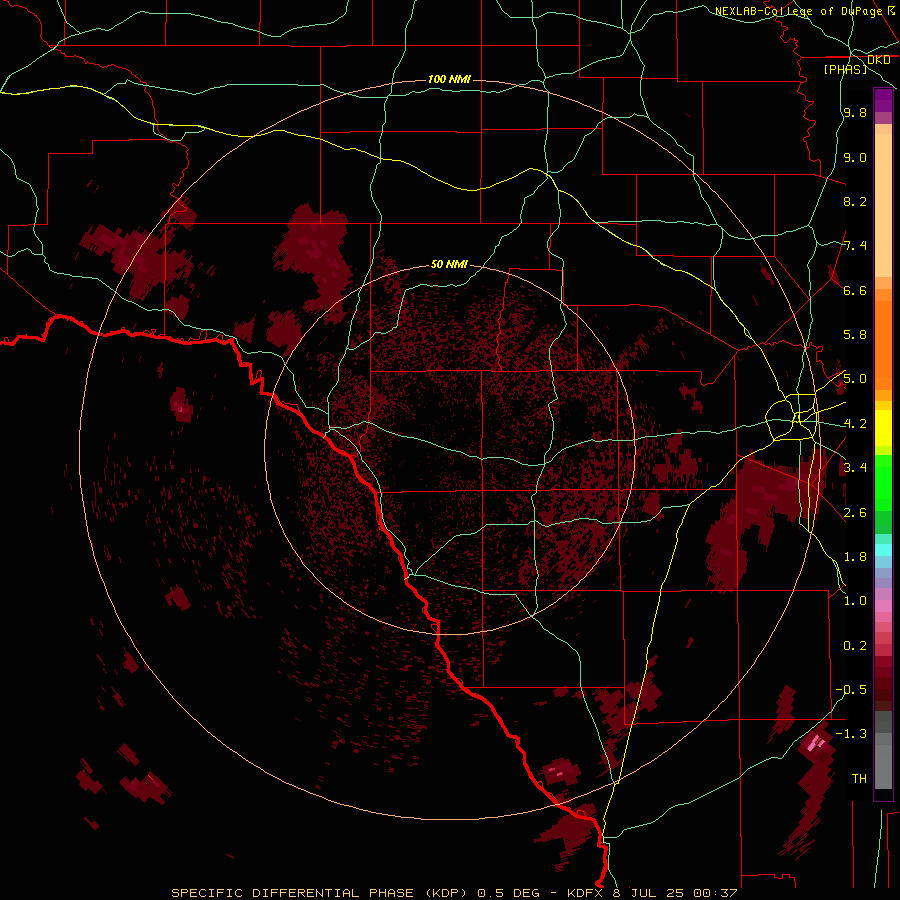Viewport: 900px width, 900px height.
Task: Click the KDFX radar site identifier
Action: click(585, 893)
